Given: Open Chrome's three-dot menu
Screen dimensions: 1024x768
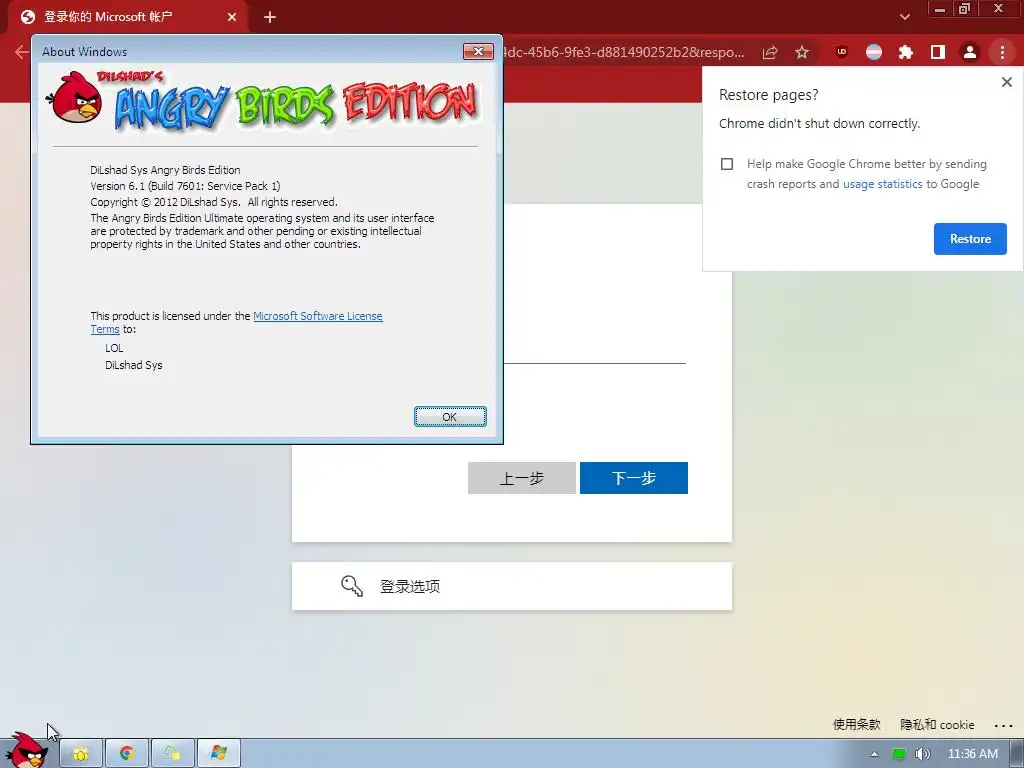Looking at the screenshot, I should coord(1002,52).
